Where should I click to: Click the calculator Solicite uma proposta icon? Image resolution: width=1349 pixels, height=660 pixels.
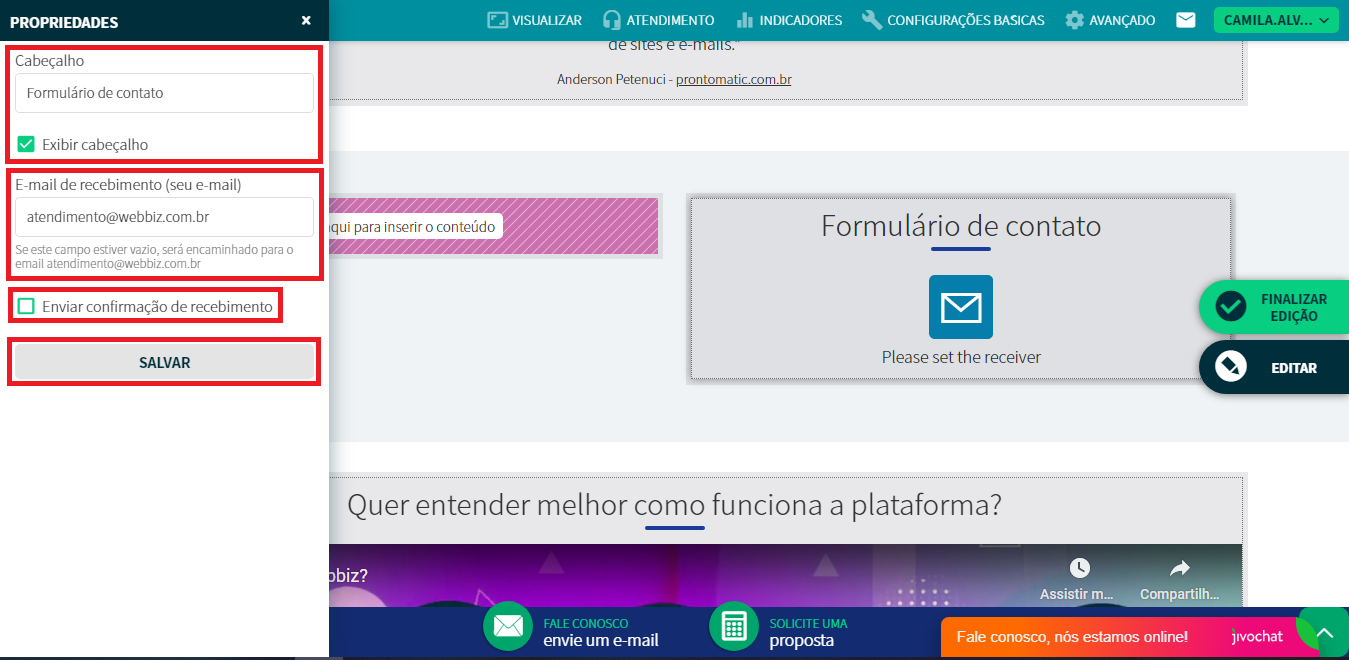pos(734,627)
